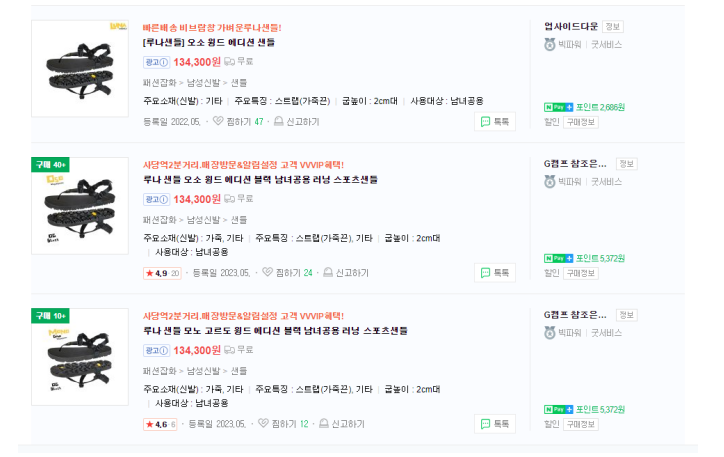Click N Pay plus badge on first listing
Viewport: 724px width, 457px height.
(x=558, y=107)
